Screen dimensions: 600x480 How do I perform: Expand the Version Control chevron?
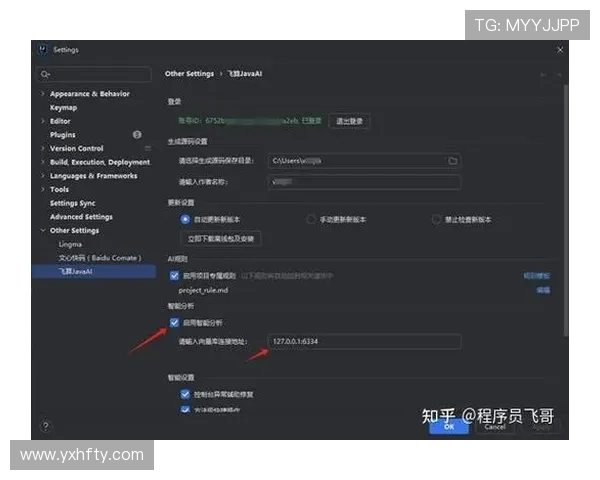tap(43, 148)
